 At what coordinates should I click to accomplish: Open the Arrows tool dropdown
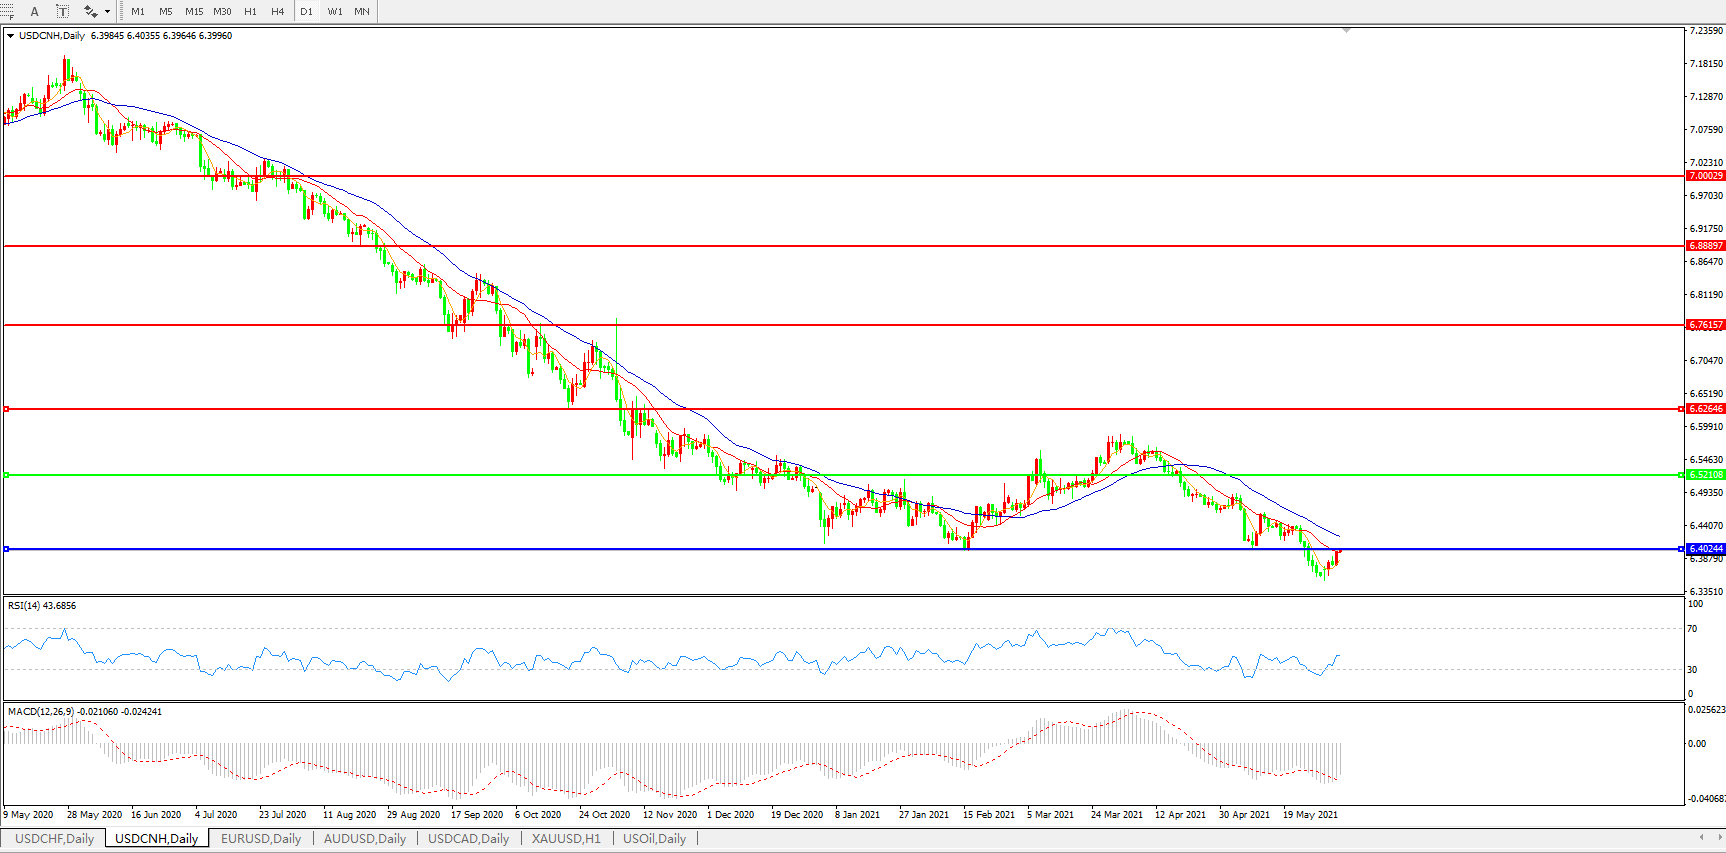(x=107, y=12)
